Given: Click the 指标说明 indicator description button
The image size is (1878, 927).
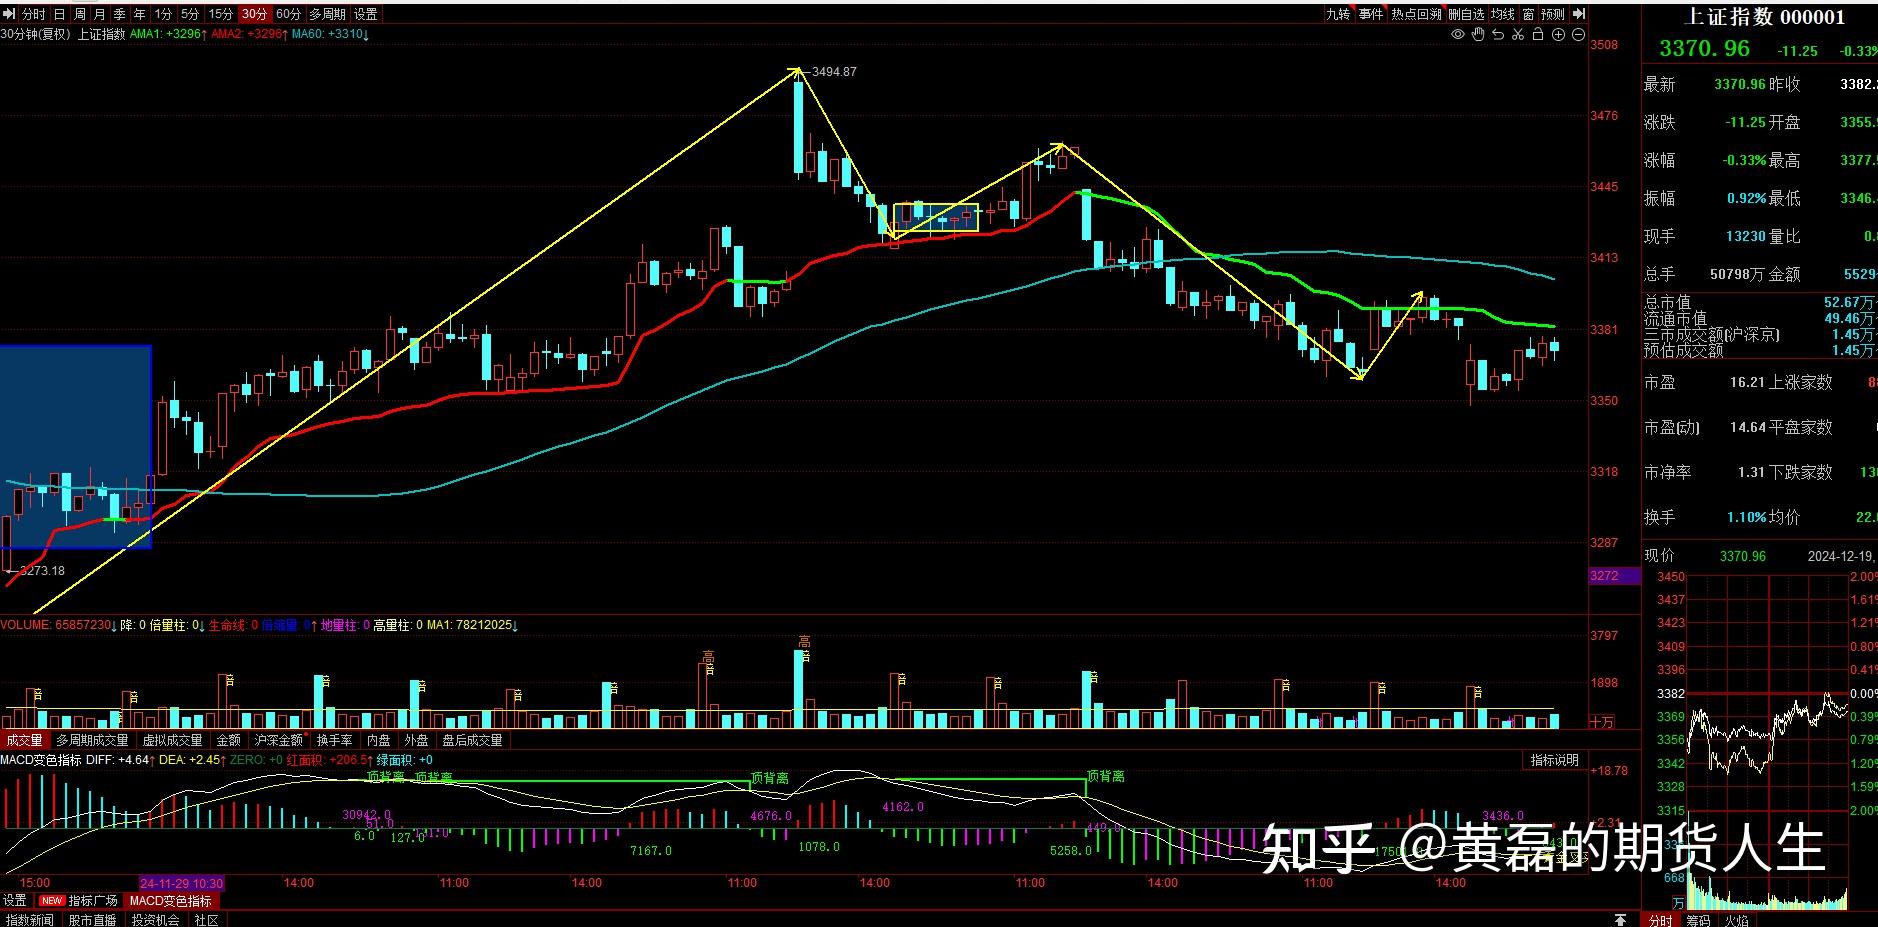Looking at the screenshot, I should coord(1554,760).
